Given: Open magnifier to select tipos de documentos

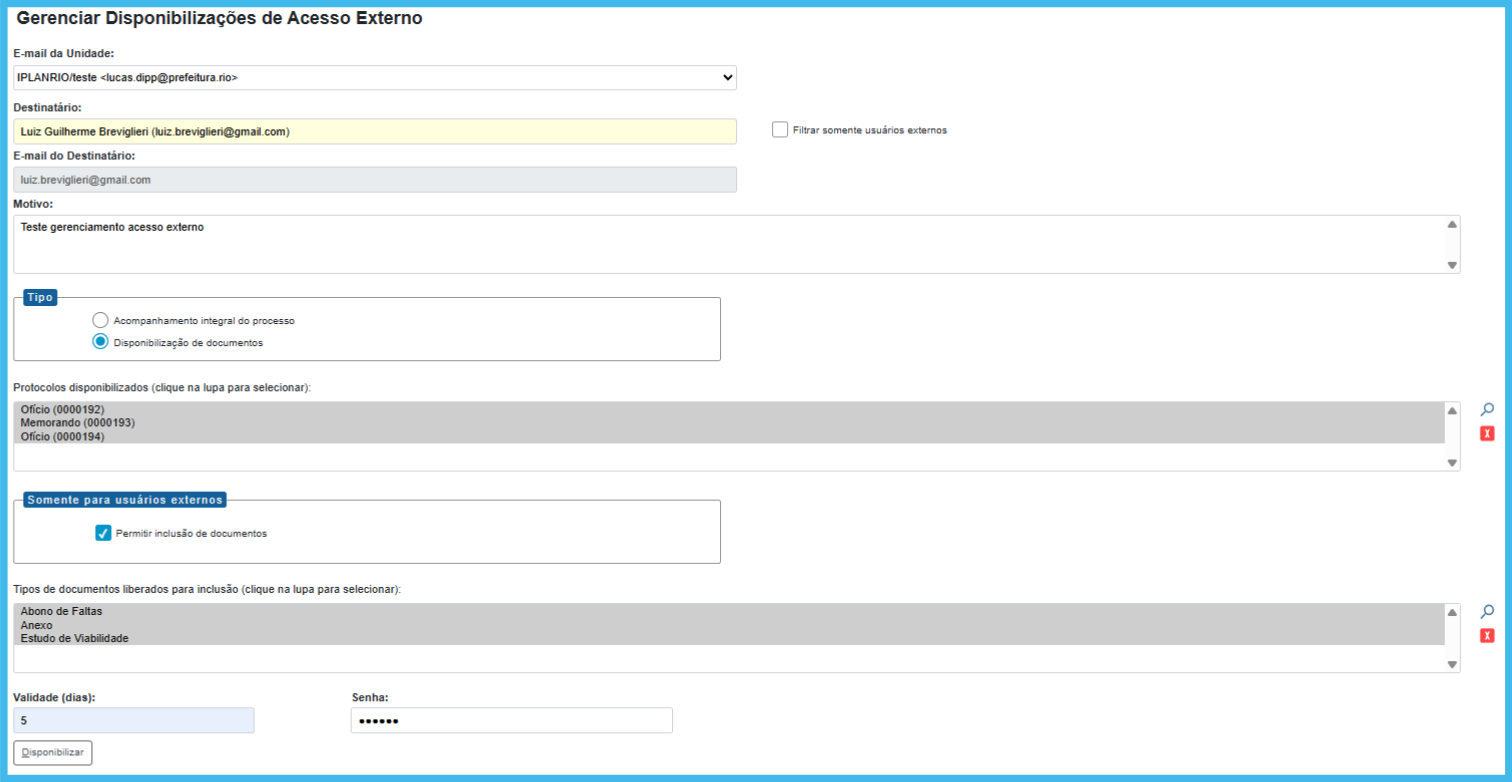Looking at the screenshot, I should [x=1487, y=611].
